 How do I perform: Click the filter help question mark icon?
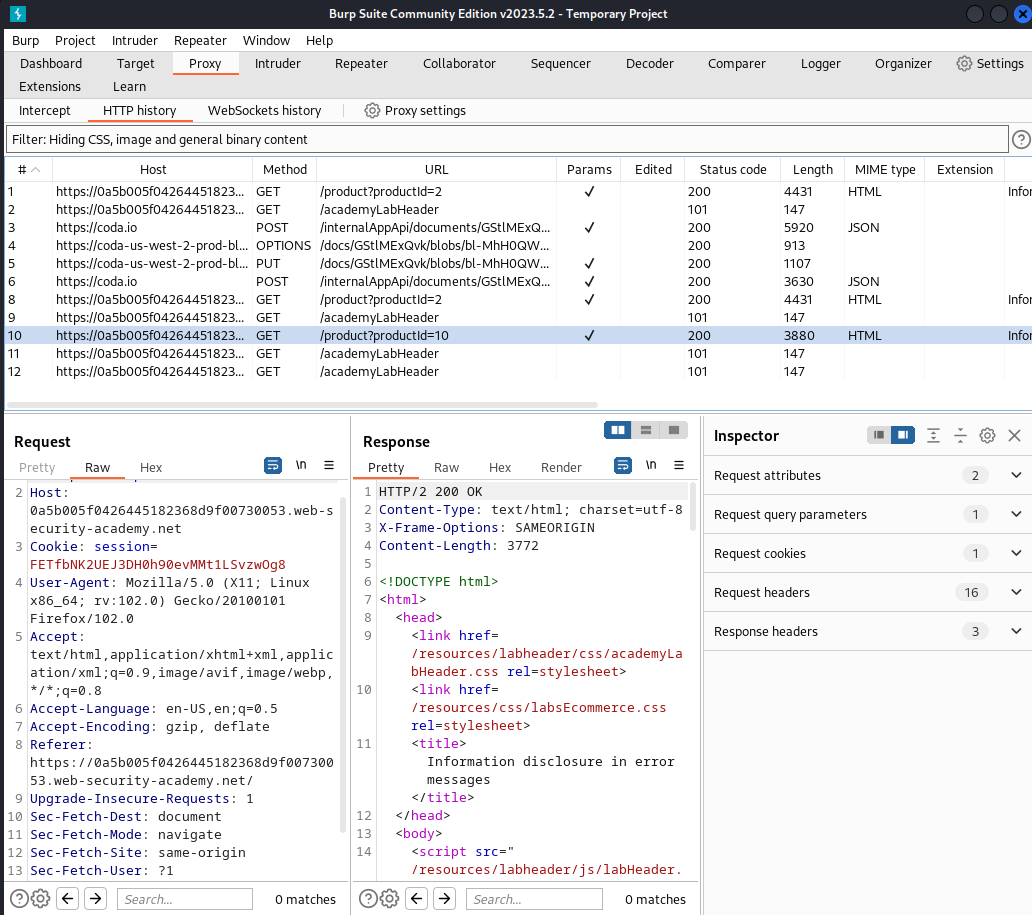1021,140
